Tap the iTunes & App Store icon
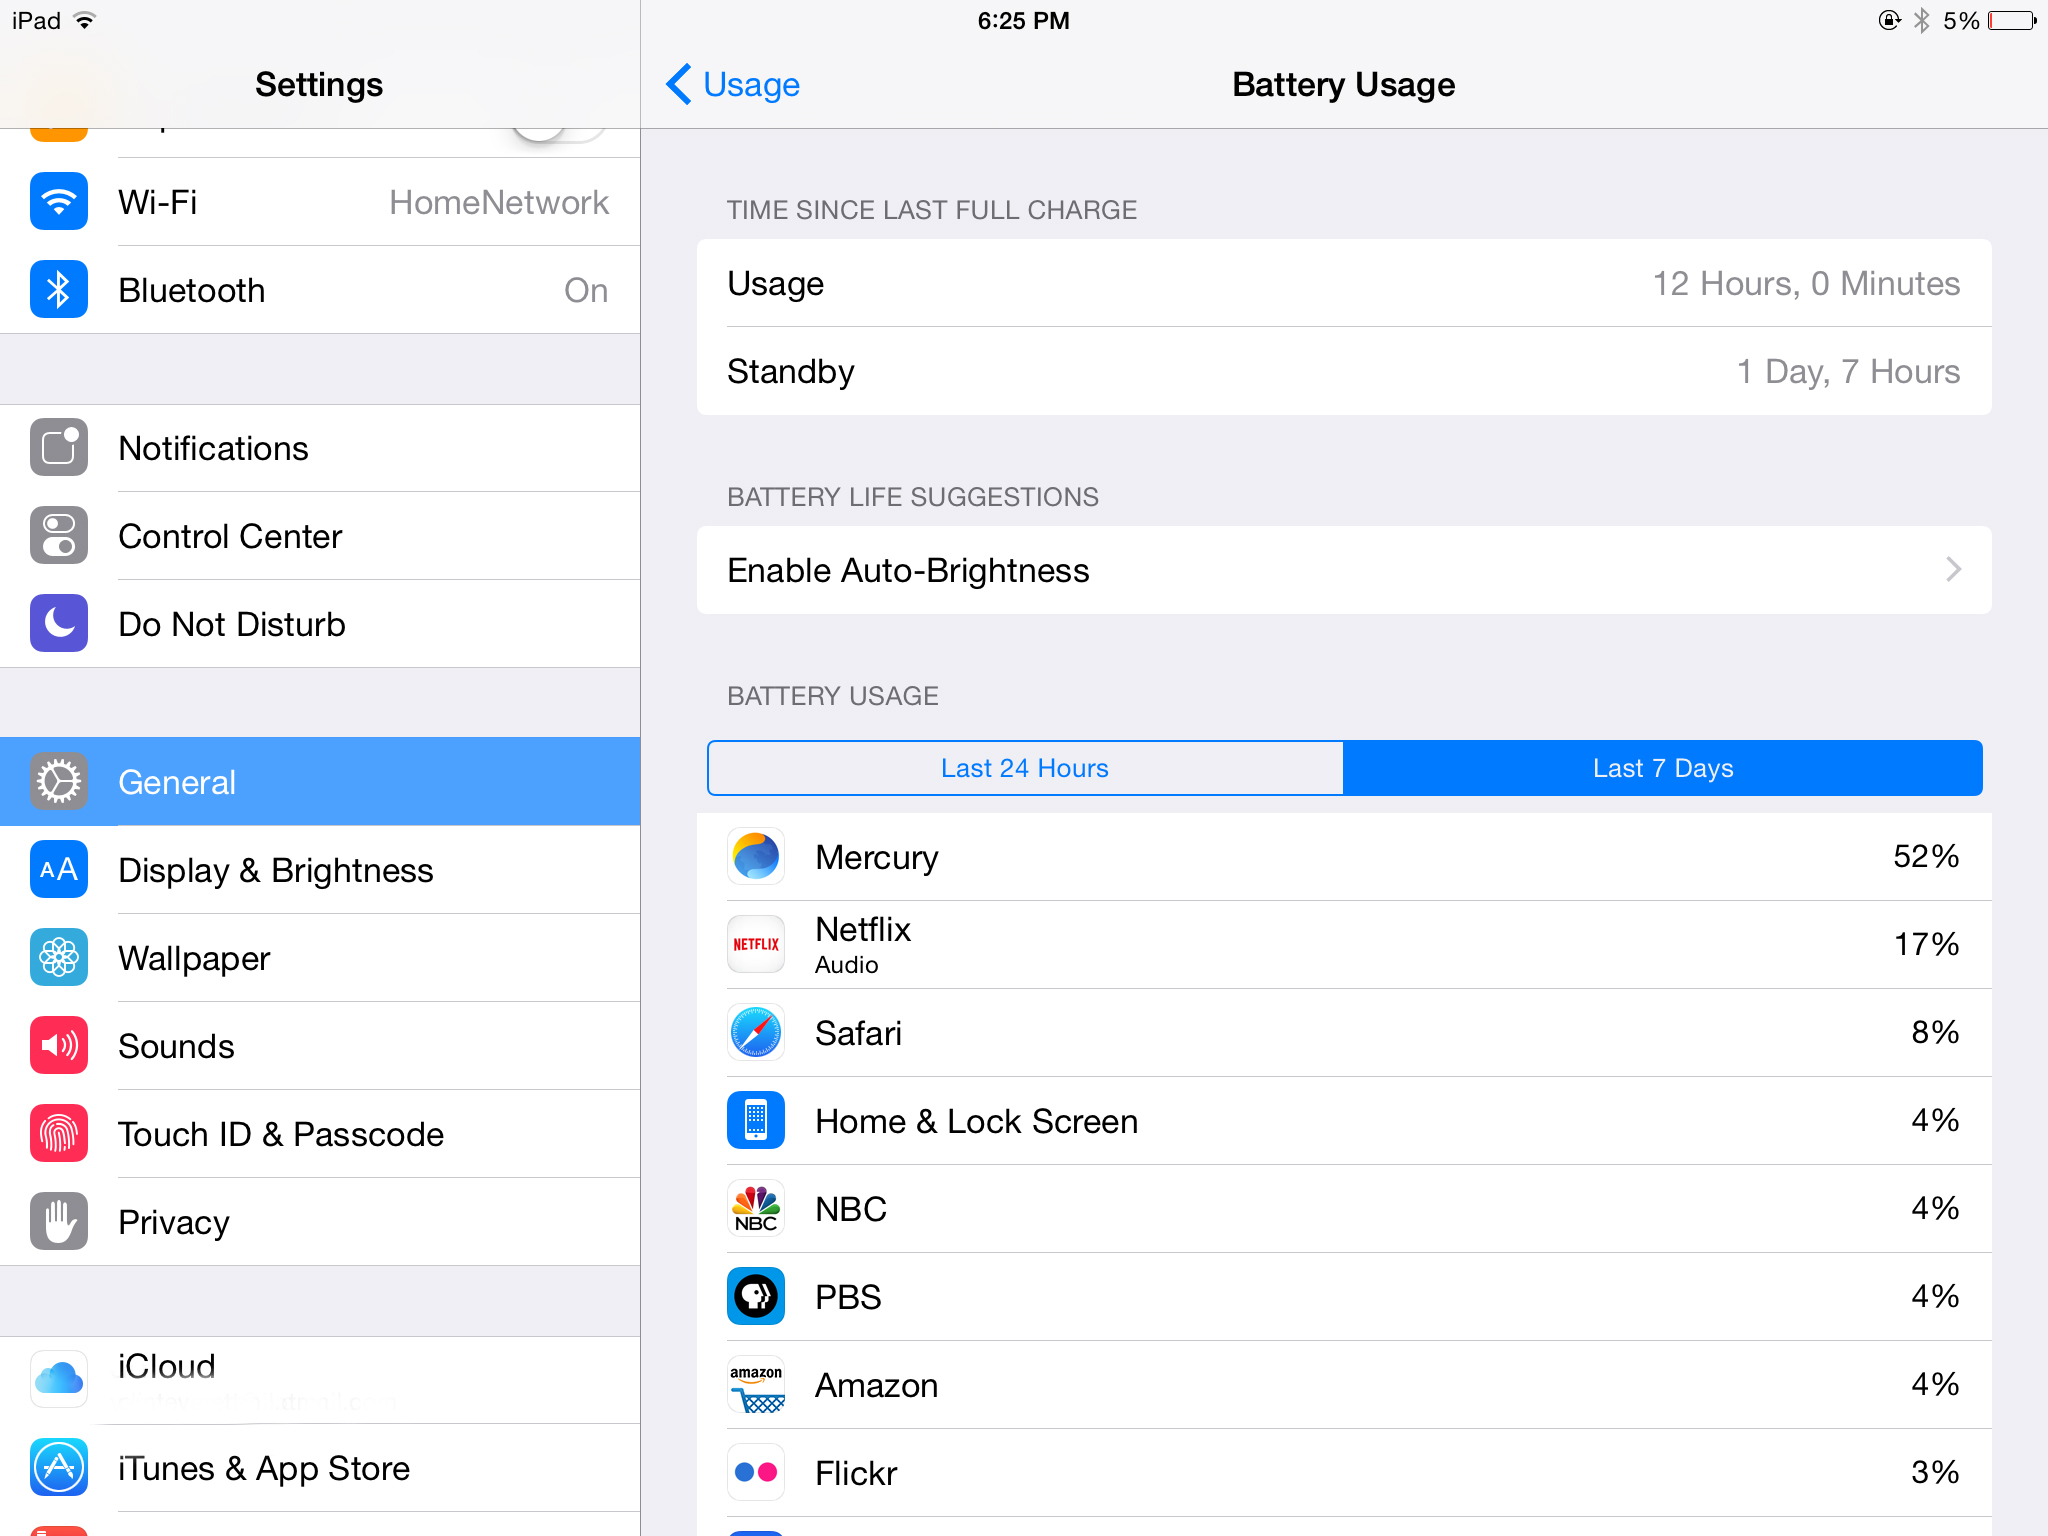The width and height of the screenshot is (2048, 1536). 59,1468
